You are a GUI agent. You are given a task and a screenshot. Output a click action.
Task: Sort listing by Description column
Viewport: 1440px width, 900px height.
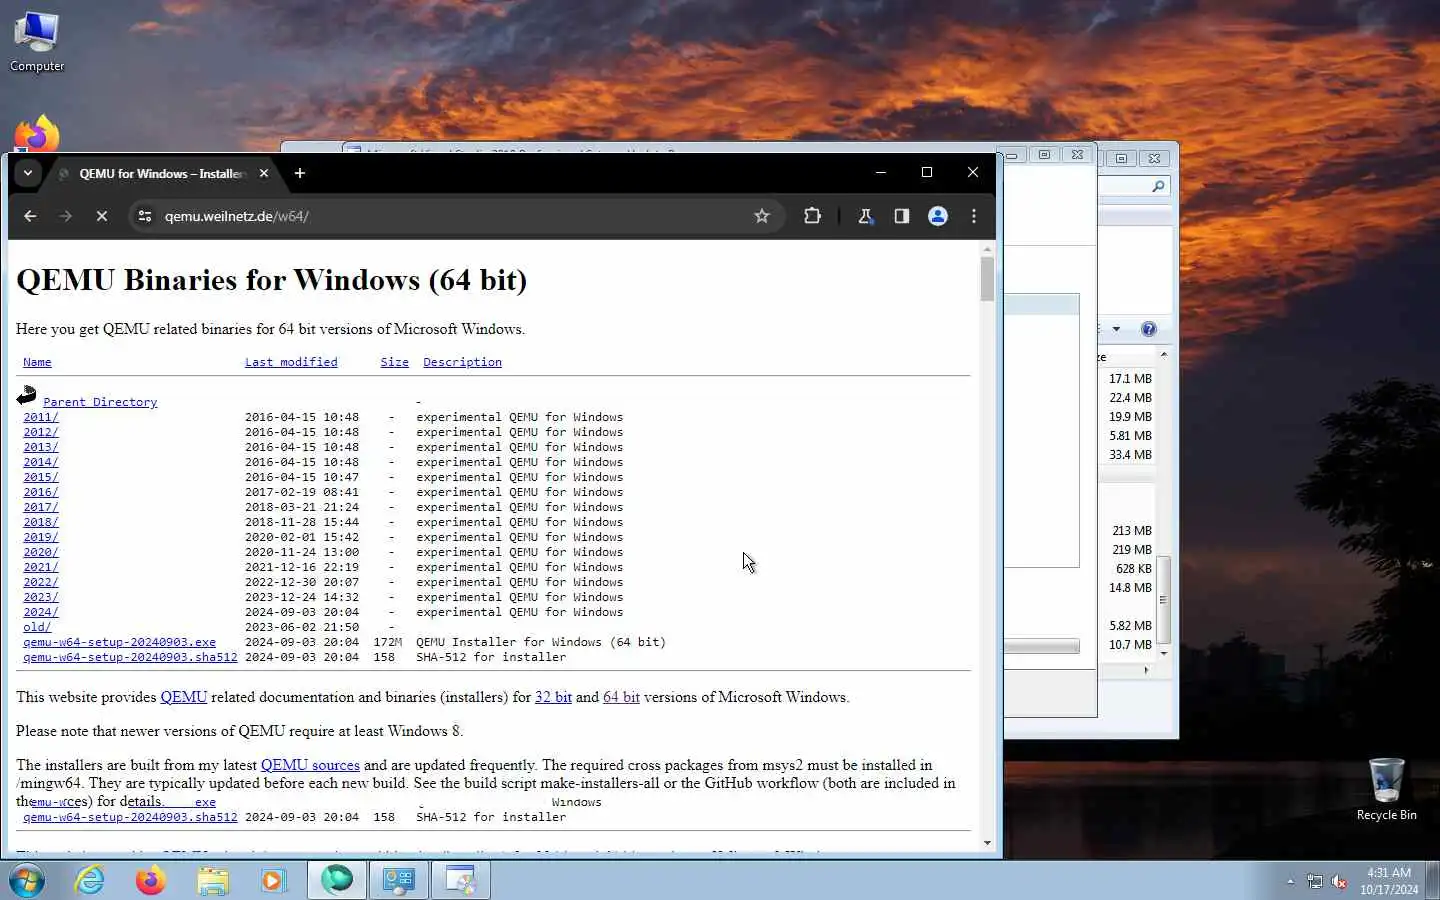point(462,362)
